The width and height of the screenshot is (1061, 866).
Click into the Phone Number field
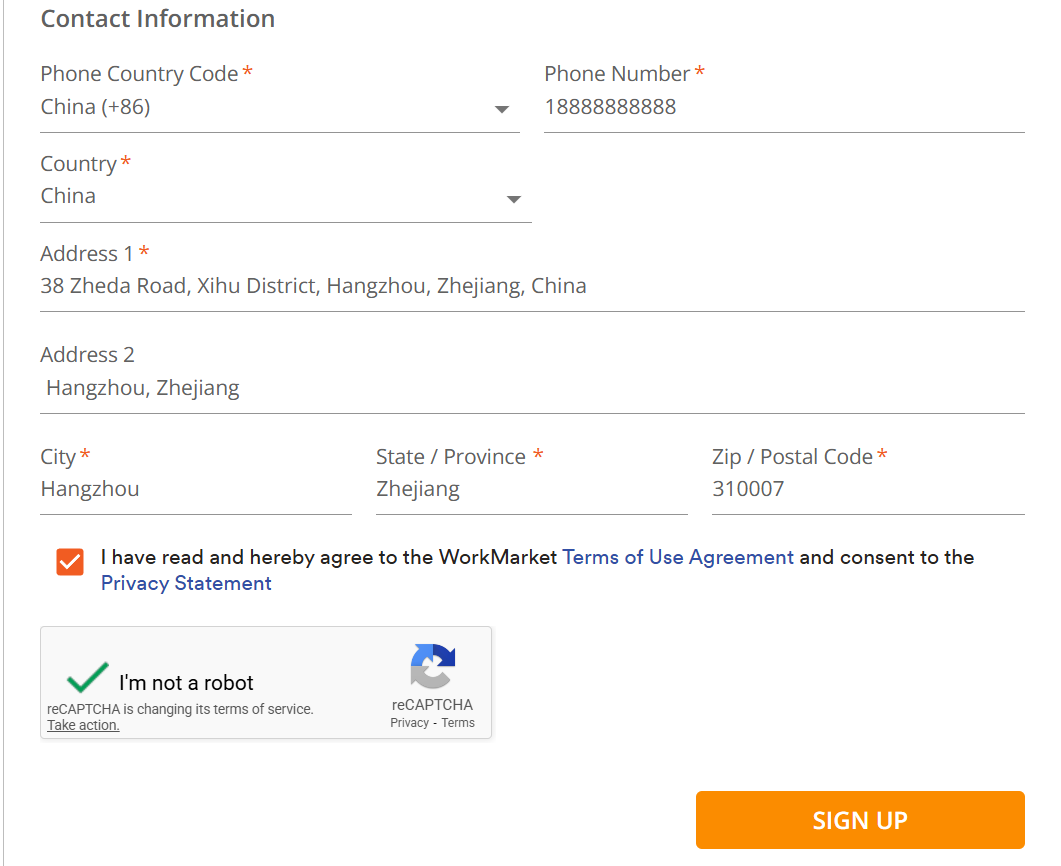[x=784, y=107]
